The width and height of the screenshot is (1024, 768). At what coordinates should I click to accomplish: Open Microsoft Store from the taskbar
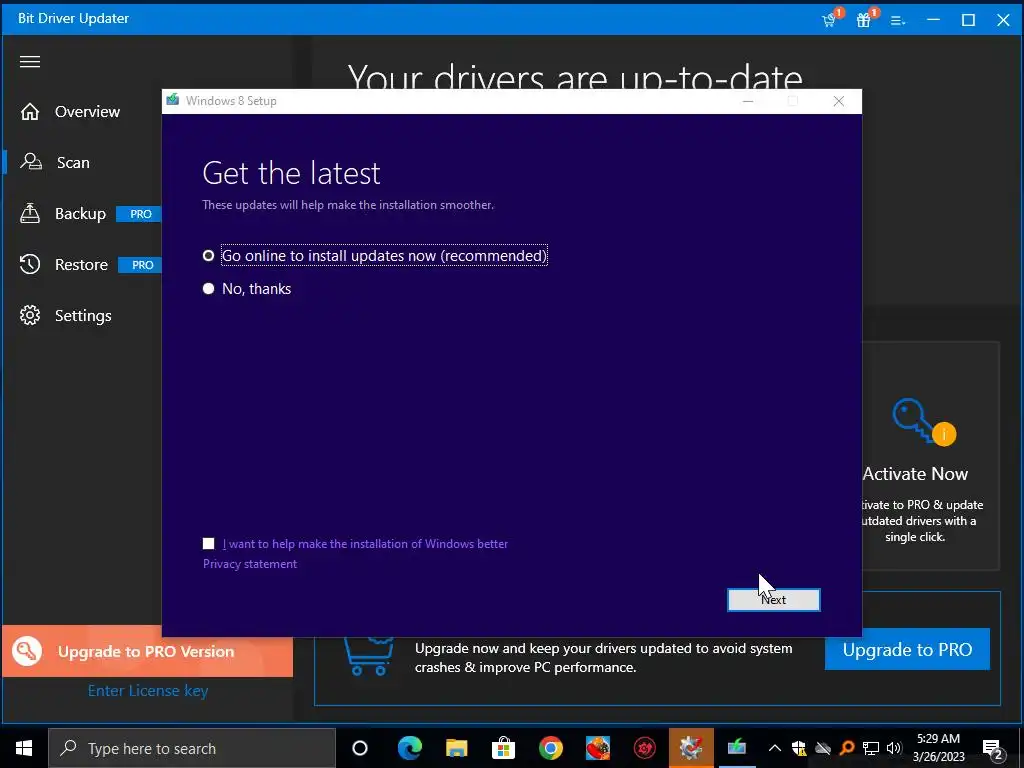click(504, 748)
